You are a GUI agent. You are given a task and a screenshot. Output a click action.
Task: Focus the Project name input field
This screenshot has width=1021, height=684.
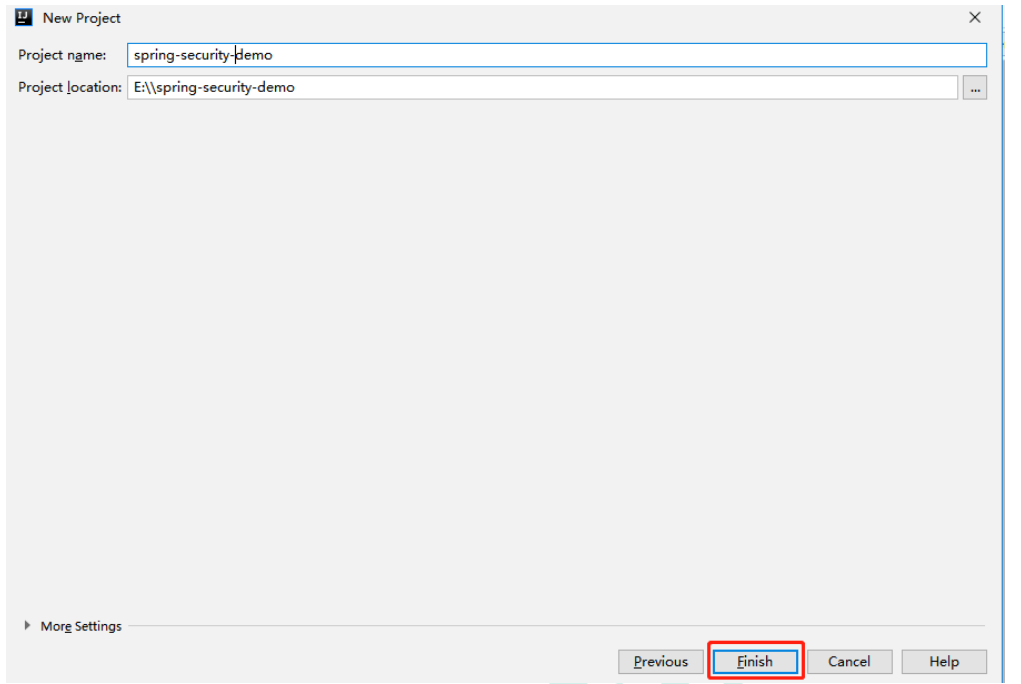point(557,55)
